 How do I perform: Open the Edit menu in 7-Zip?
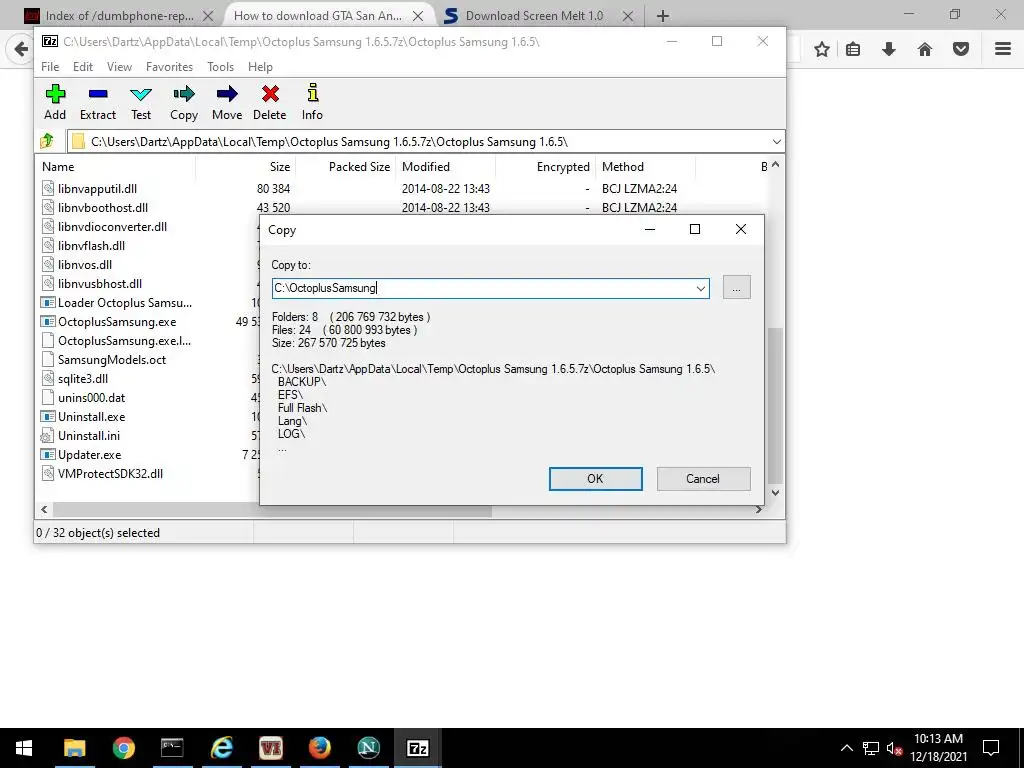click(82, 67)
